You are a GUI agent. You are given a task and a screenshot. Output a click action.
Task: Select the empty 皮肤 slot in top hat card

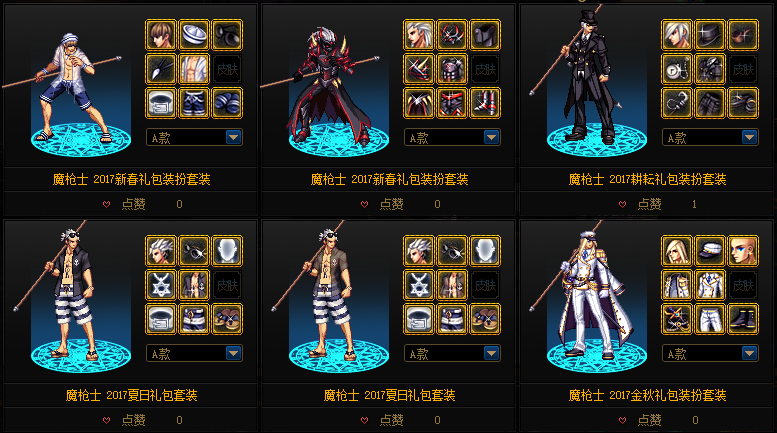743,69
